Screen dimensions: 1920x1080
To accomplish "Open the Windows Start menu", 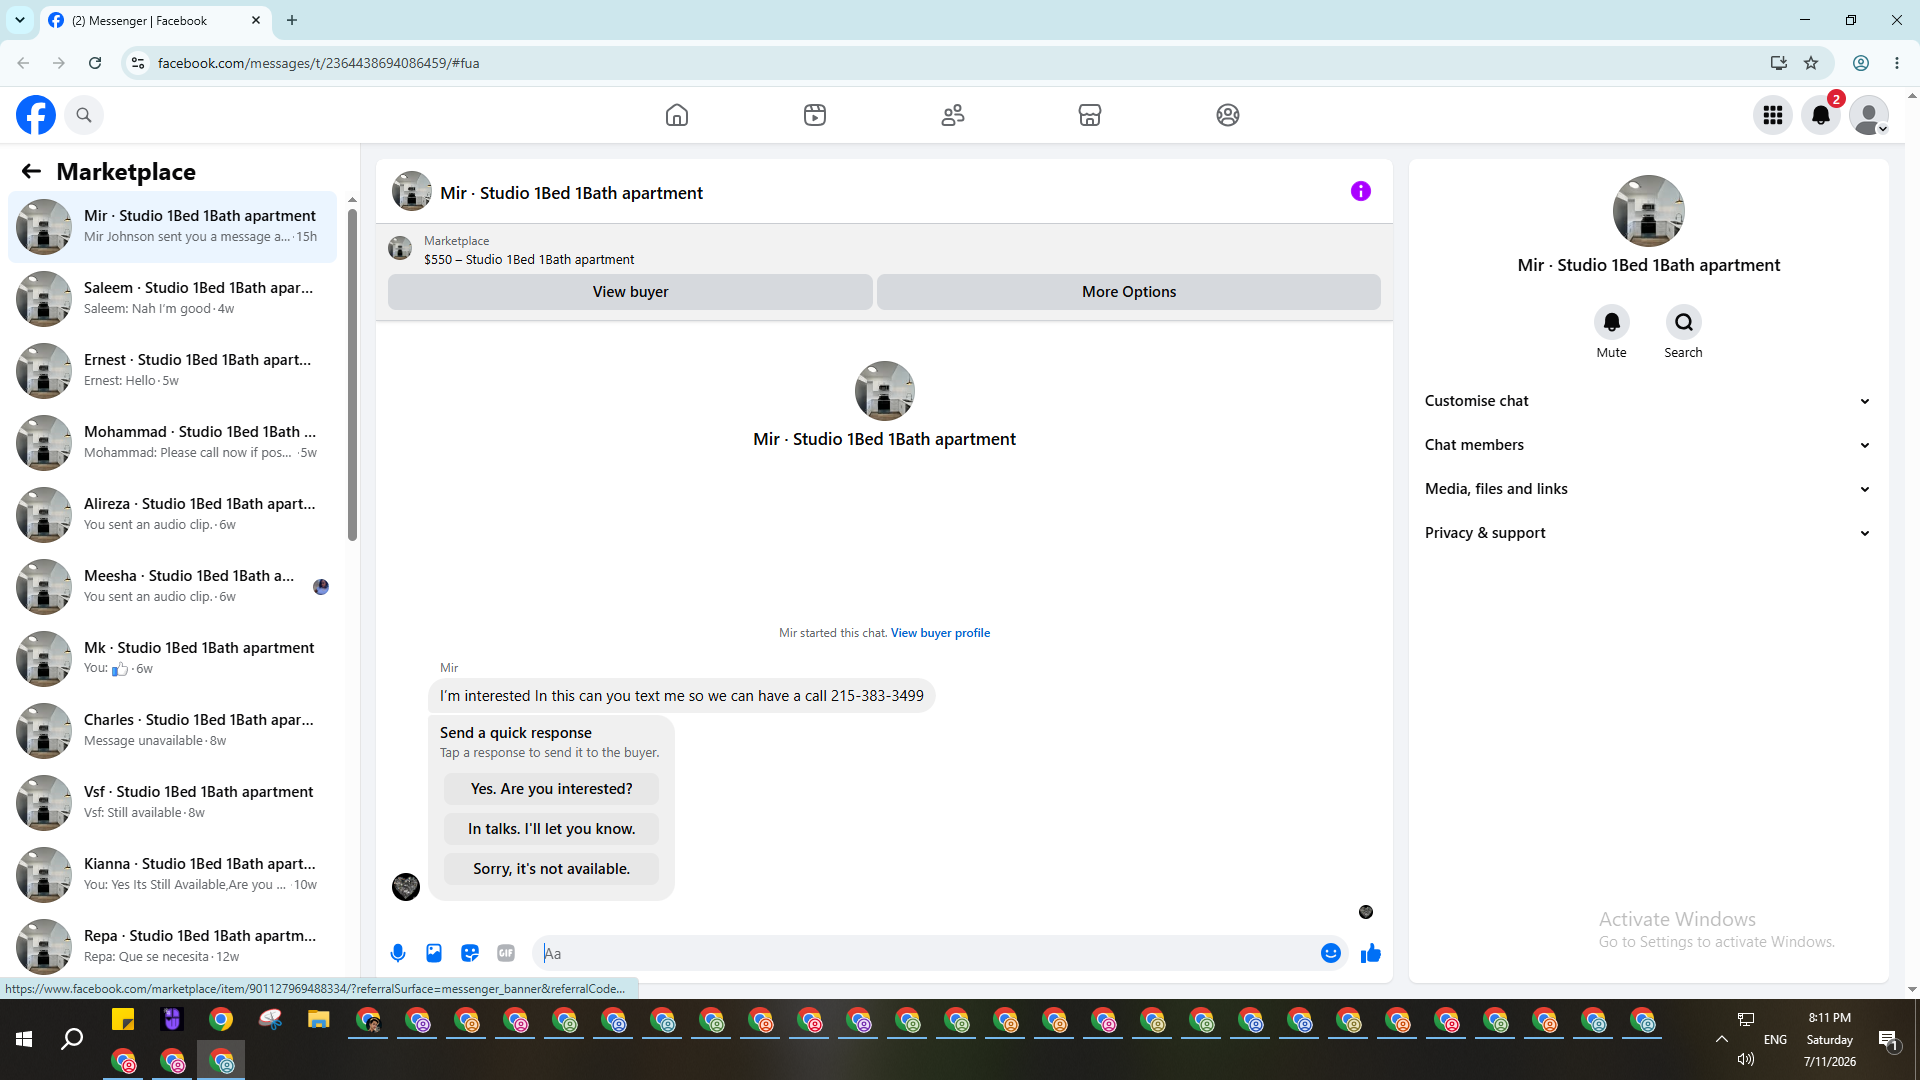I will (x=24, y=1040).
